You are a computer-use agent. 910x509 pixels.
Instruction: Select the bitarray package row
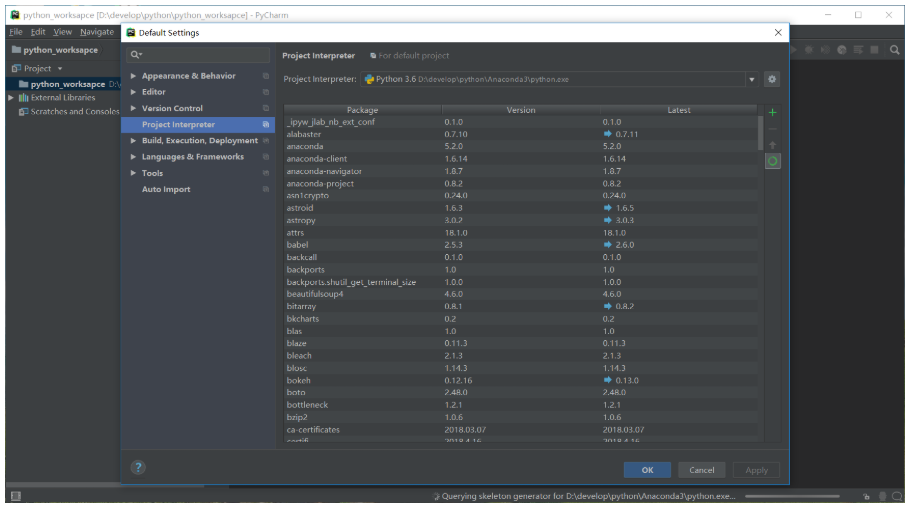pos(521,306)
